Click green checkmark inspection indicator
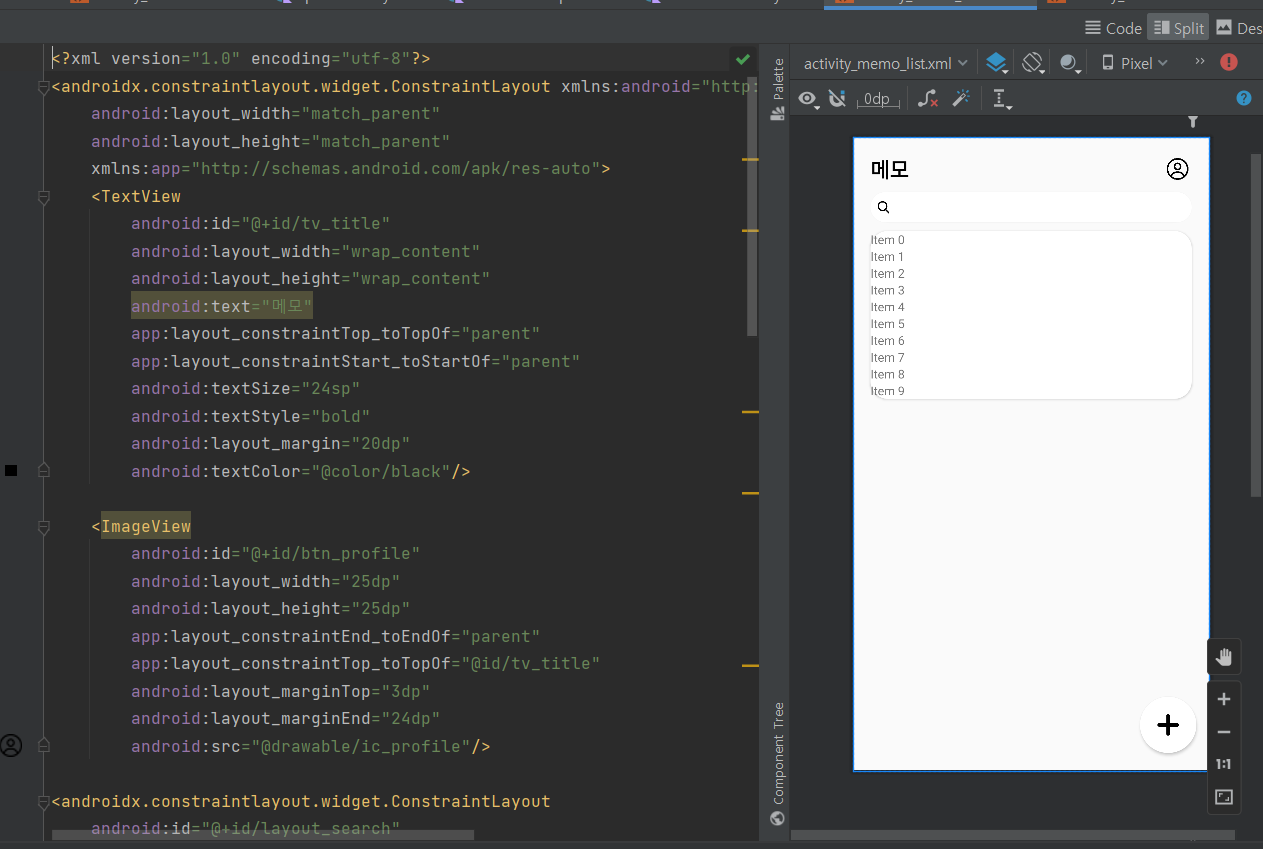Image resolution: width=1263 pixels, height=849 pixels. [x=743, y=59]
